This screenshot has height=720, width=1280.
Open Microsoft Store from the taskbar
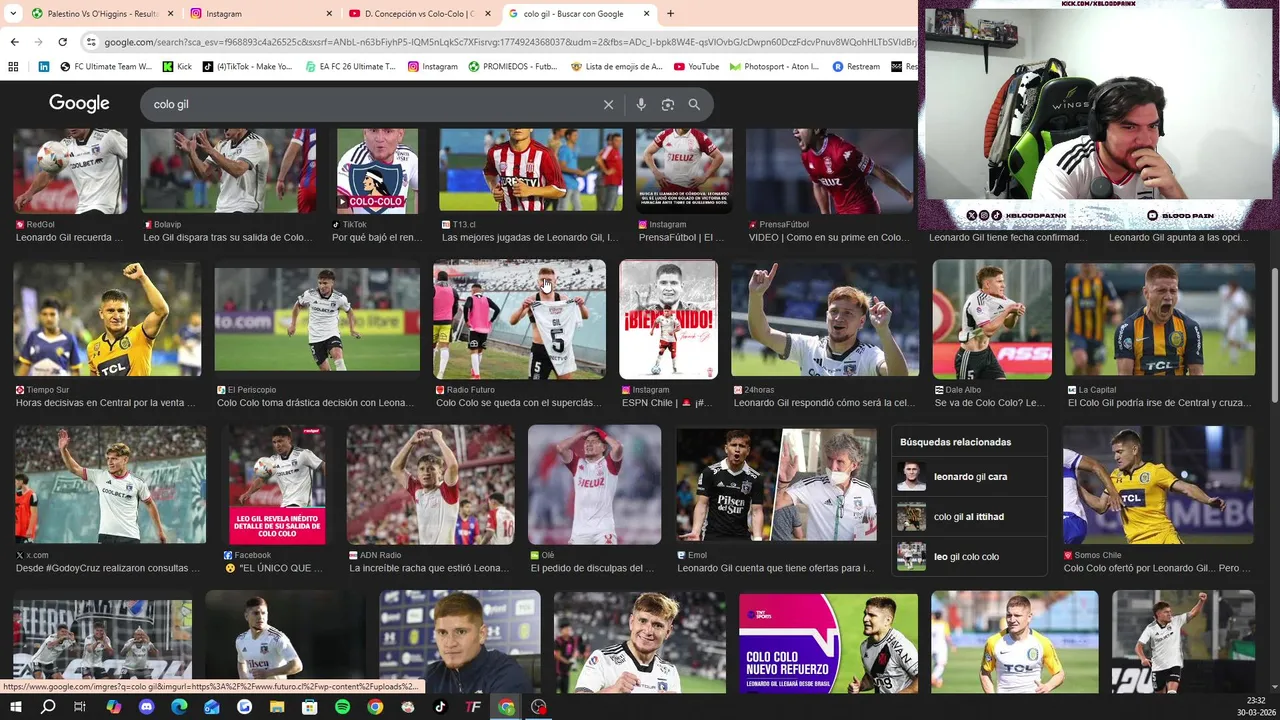tap(310, 707)
